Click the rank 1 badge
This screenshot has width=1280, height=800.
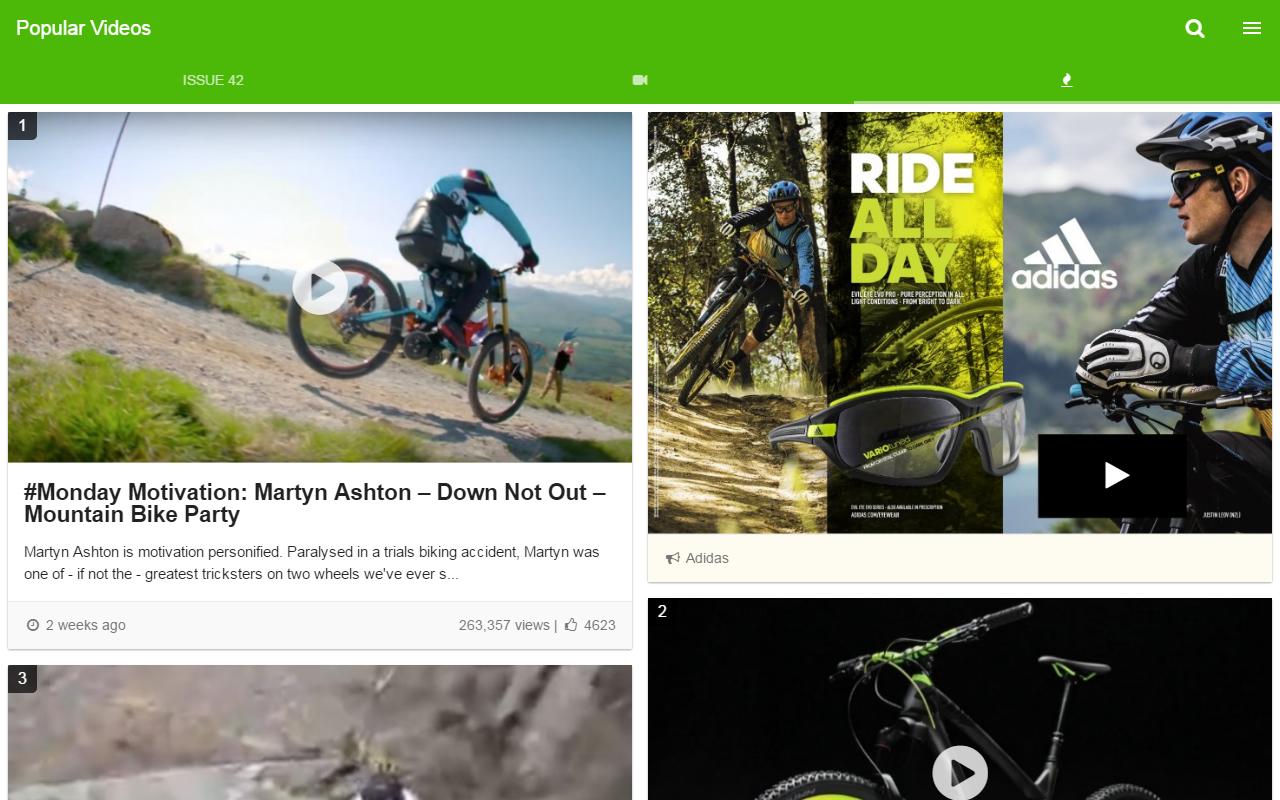click(22, 126)
